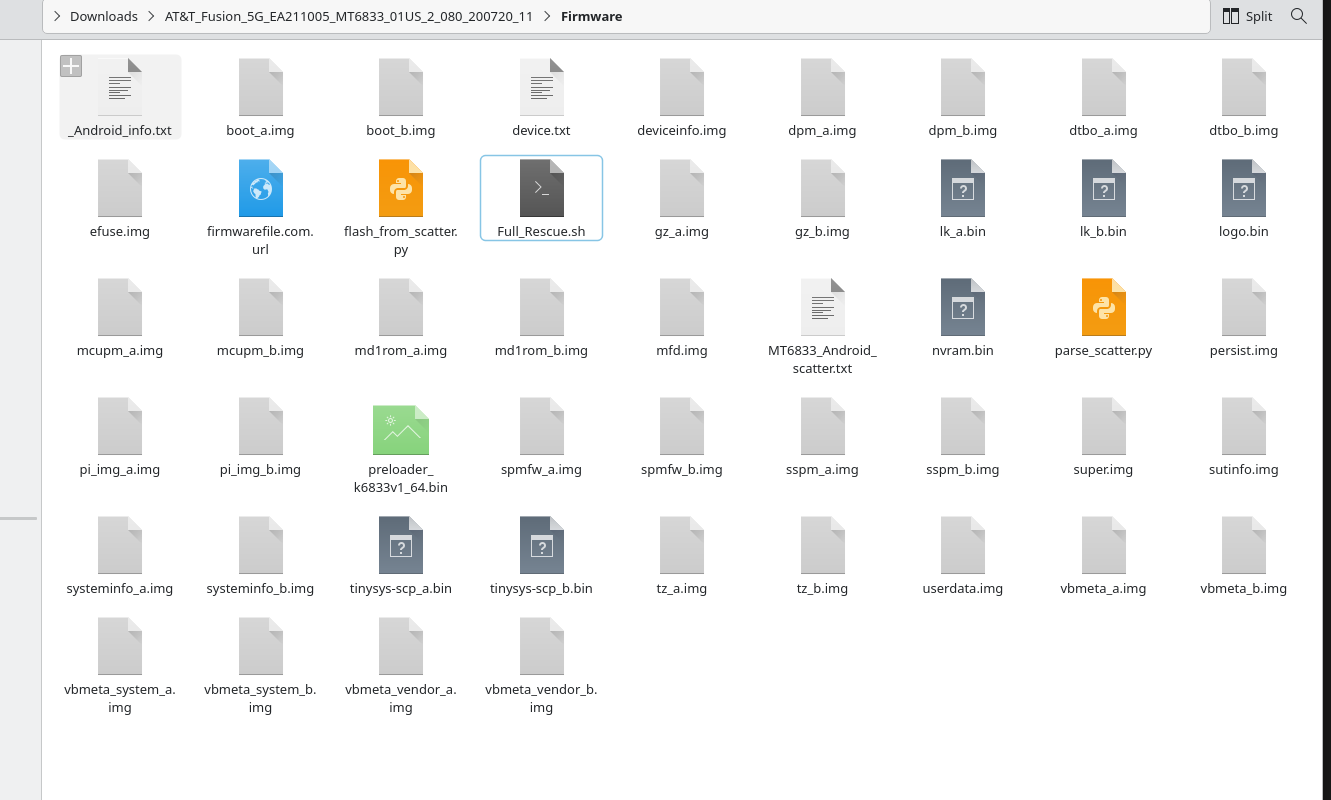Select the _Android_info.txt file icon
Image resolution: width=1331 pixels, height=800 pixels.
(120, 87)
